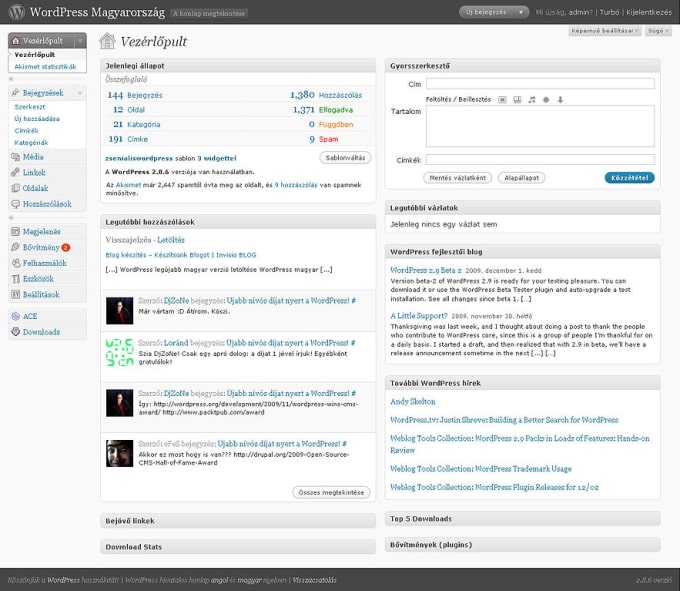Screen dimensions: 680x591
Task: Open Akismet statisztikák submenu item
Action: [x=46, y=67]
